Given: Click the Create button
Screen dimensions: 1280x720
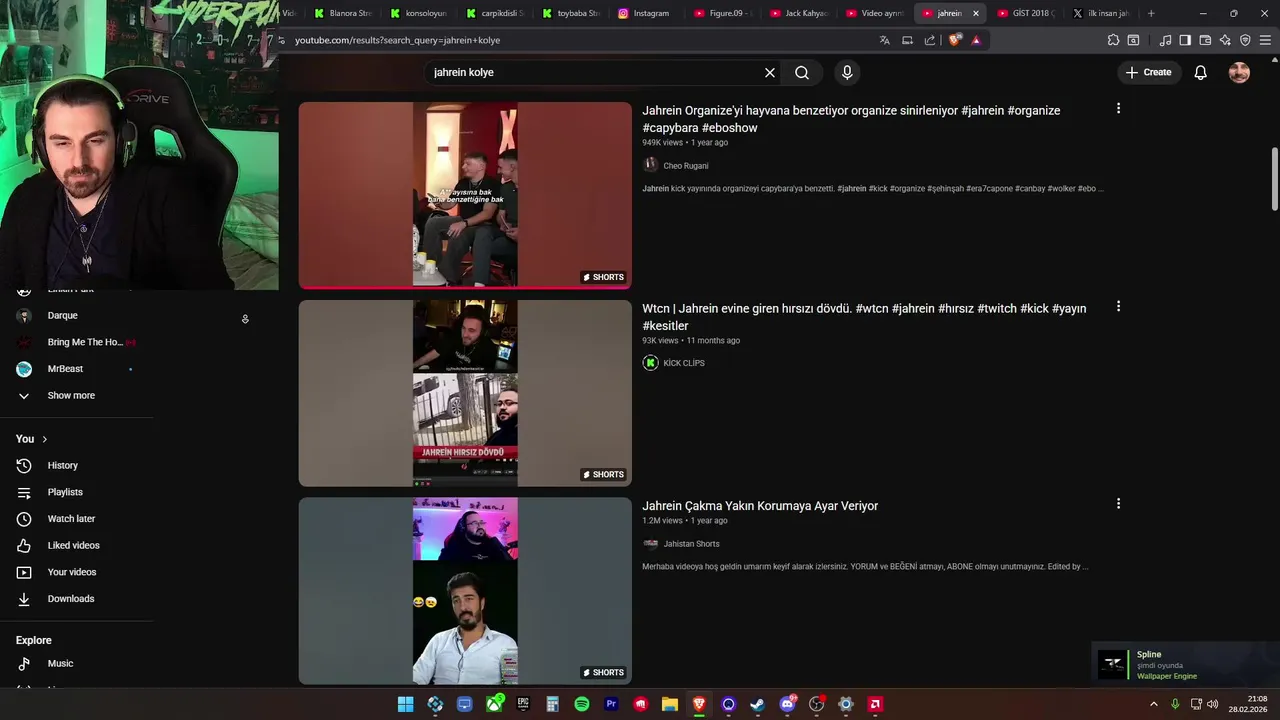Looking at the screenshot, I should coord(1148,72).
